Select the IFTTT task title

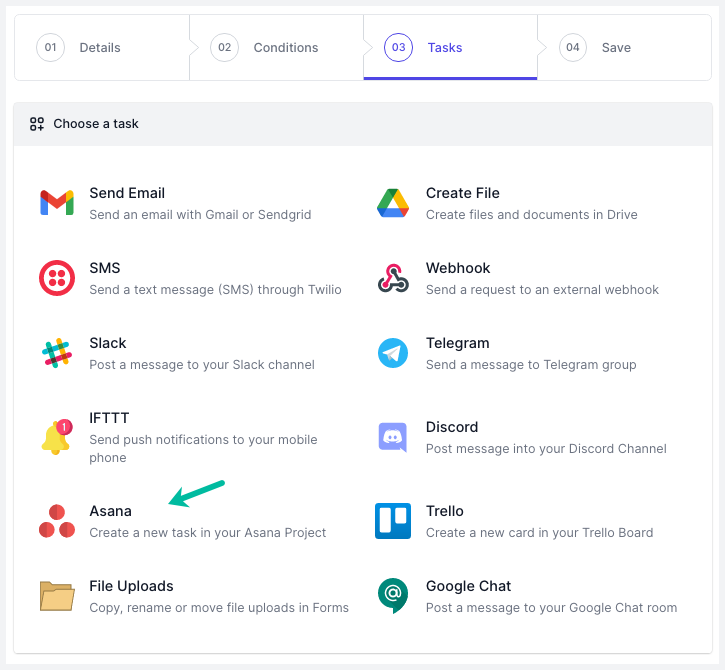click(109, 418)
